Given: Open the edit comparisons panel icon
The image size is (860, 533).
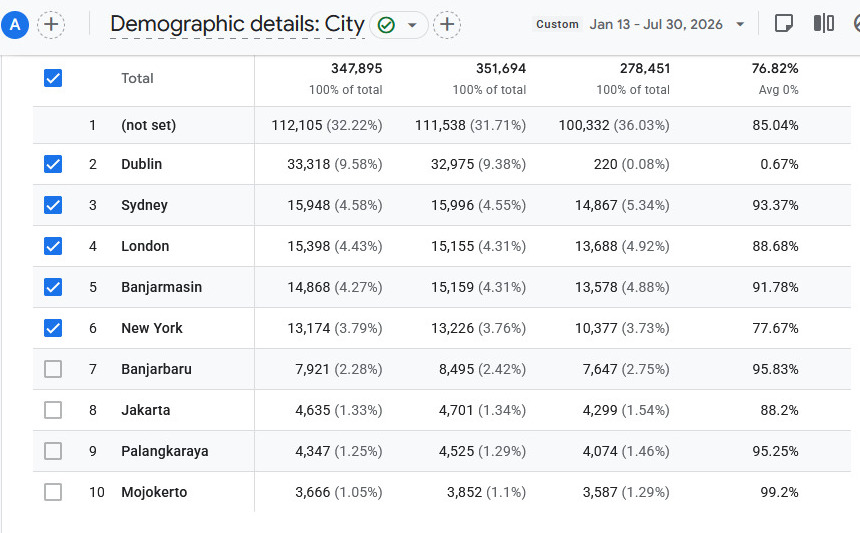Looking at the screenshot, I should pyautogui.click(x=824, y=24).
